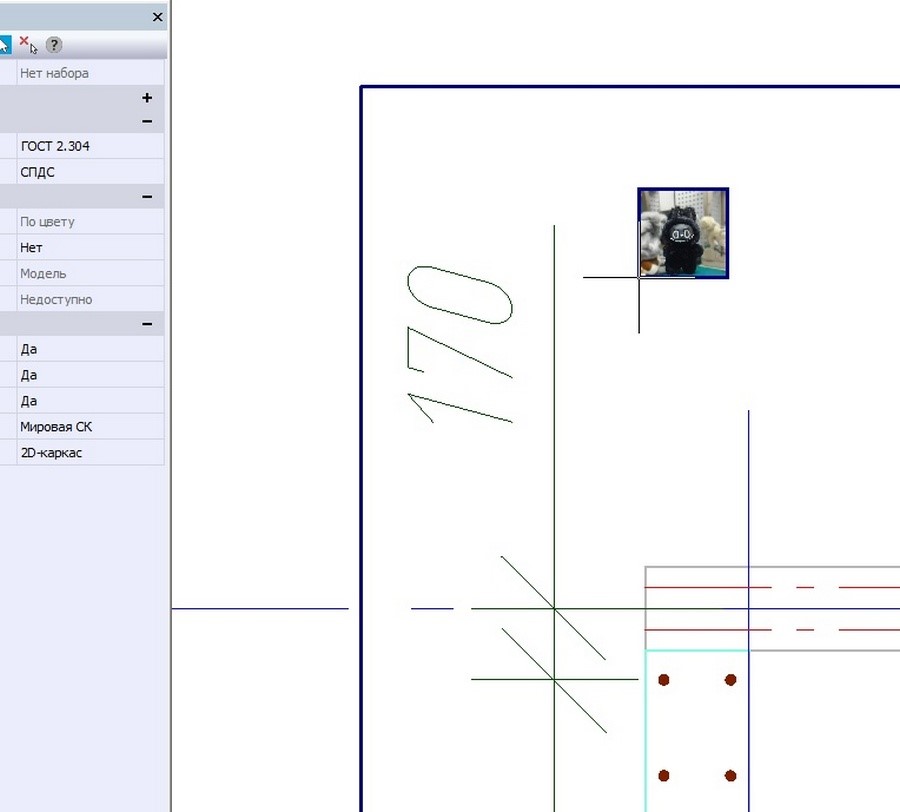This screenshot has height=812, width=900.
Task: Open help via the question mark icon
Action: pyautogui.click(x=54, y=45)
